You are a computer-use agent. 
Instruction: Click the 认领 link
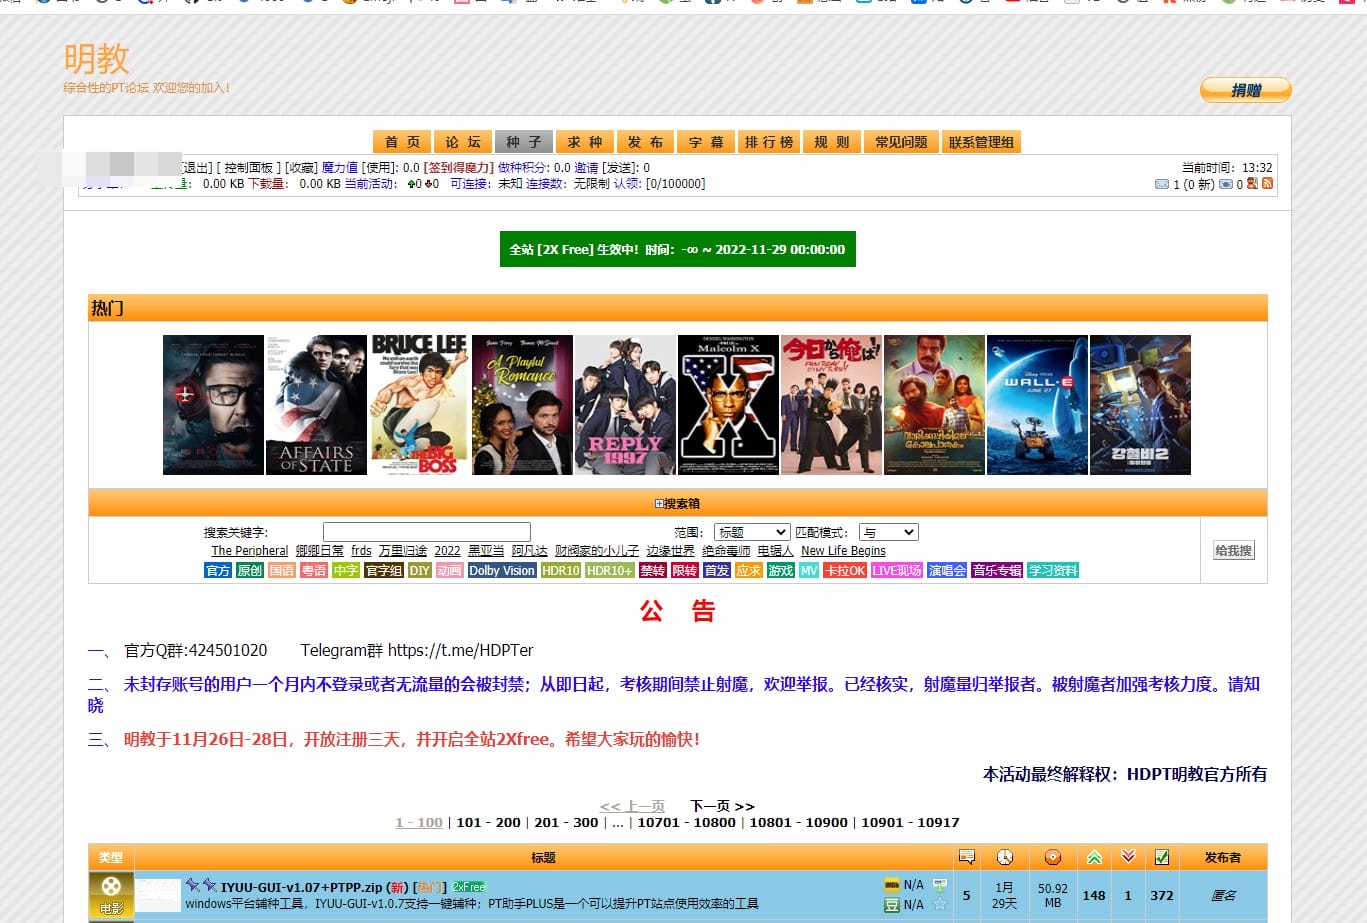click(626, 184)
